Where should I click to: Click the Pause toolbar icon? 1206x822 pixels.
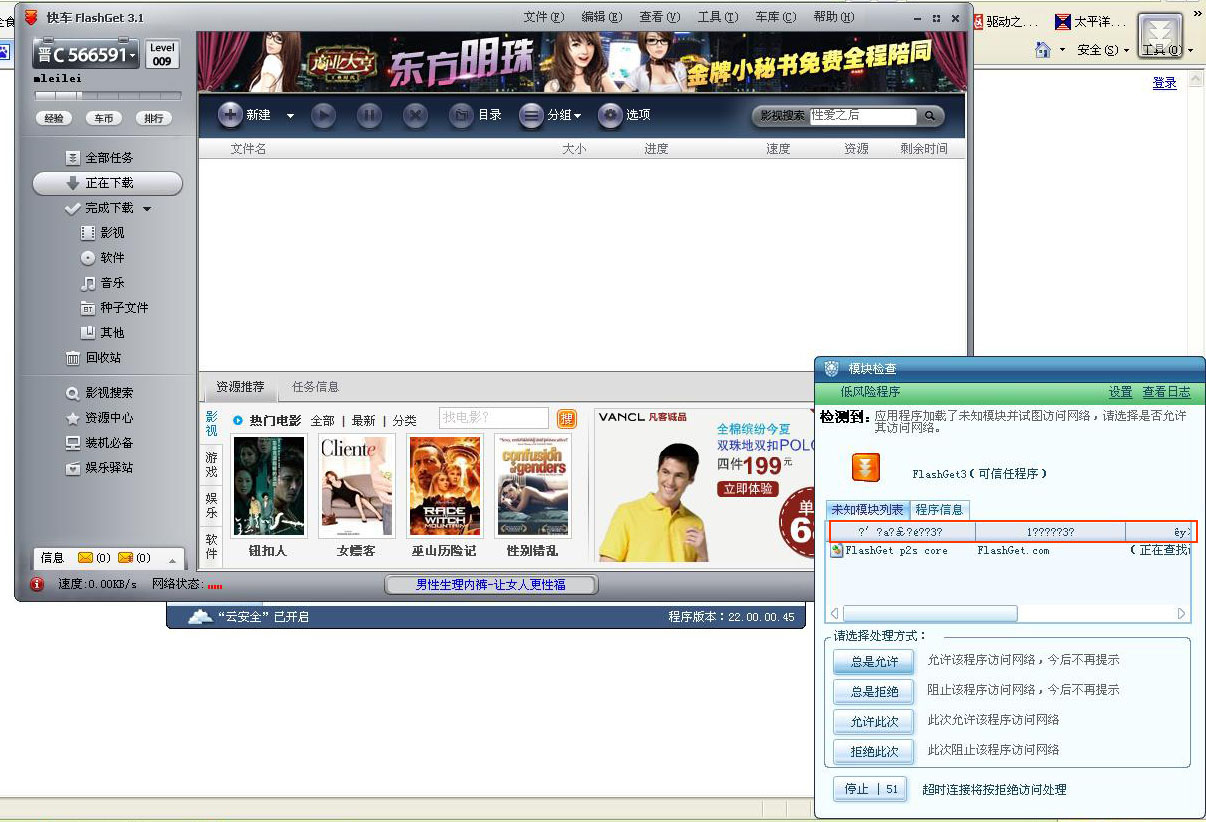369,116
